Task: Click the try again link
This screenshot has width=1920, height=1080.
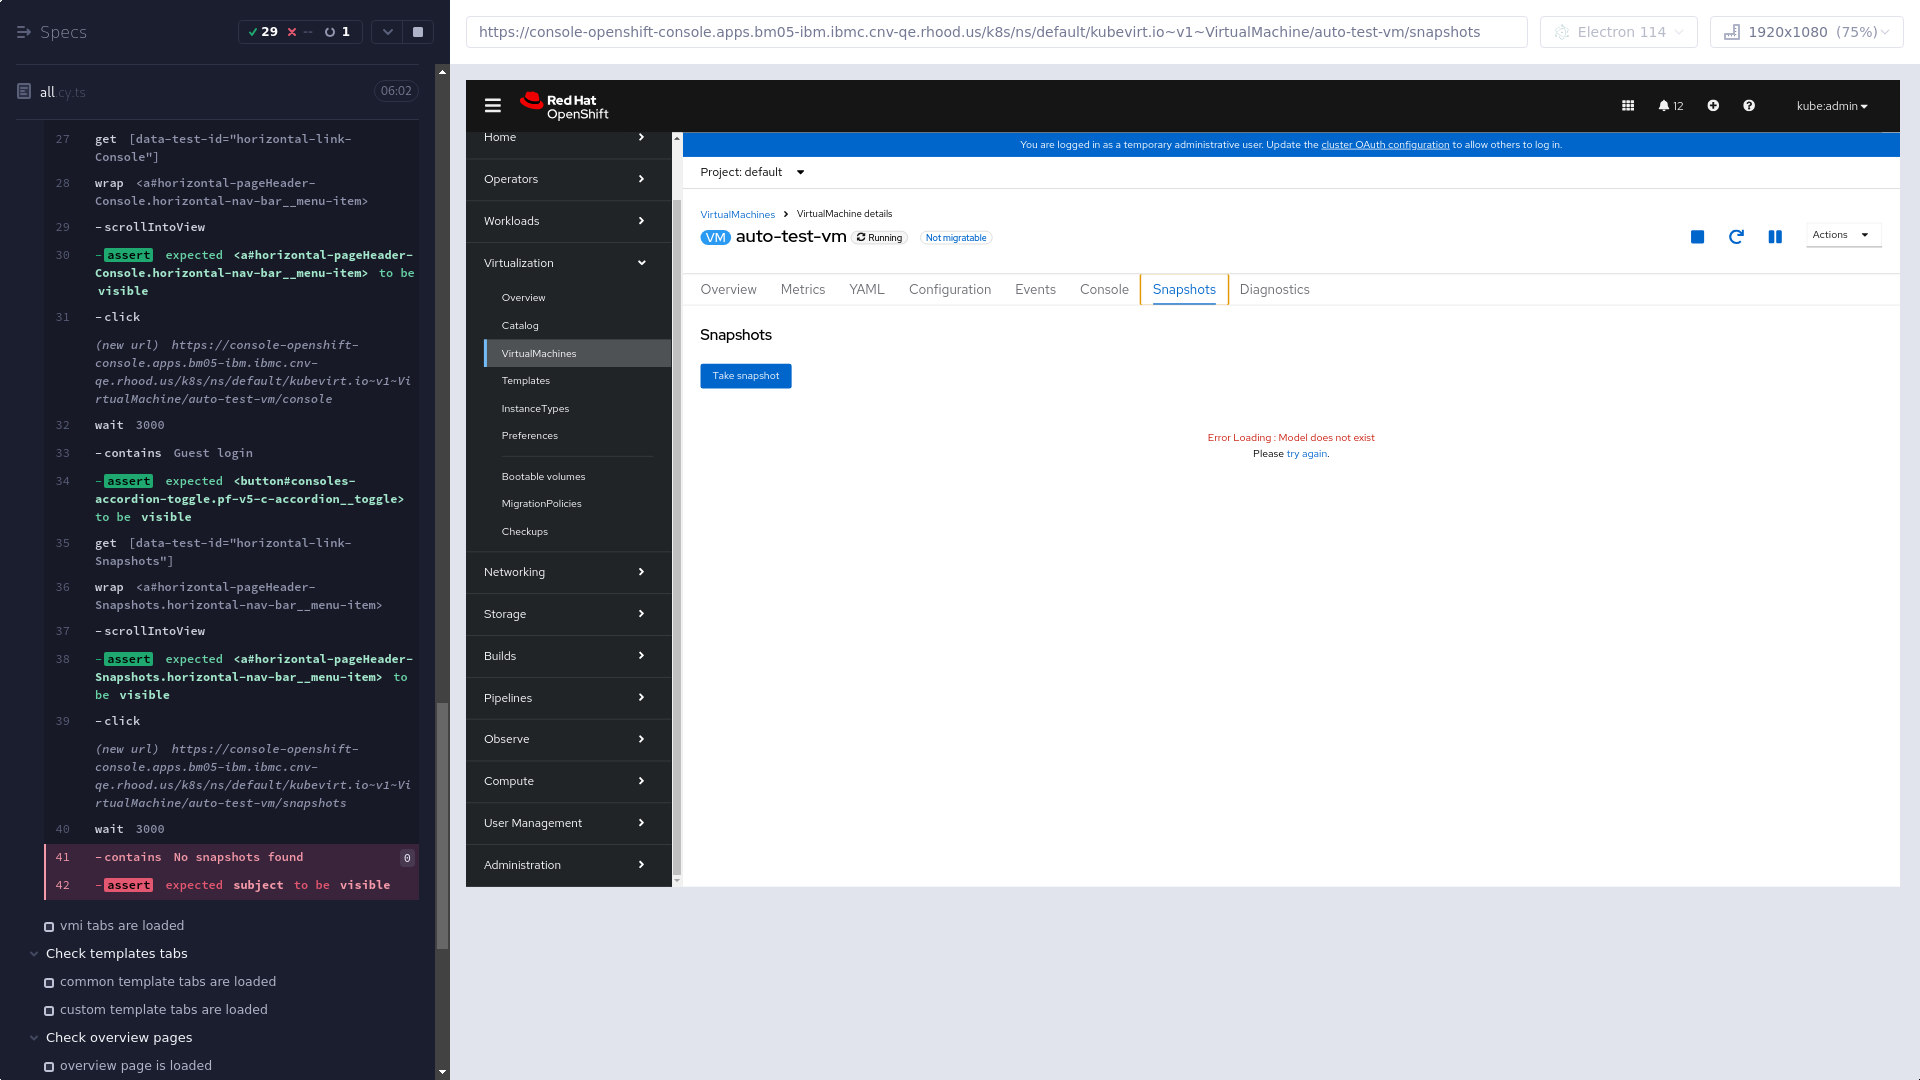Action: 1306,454
